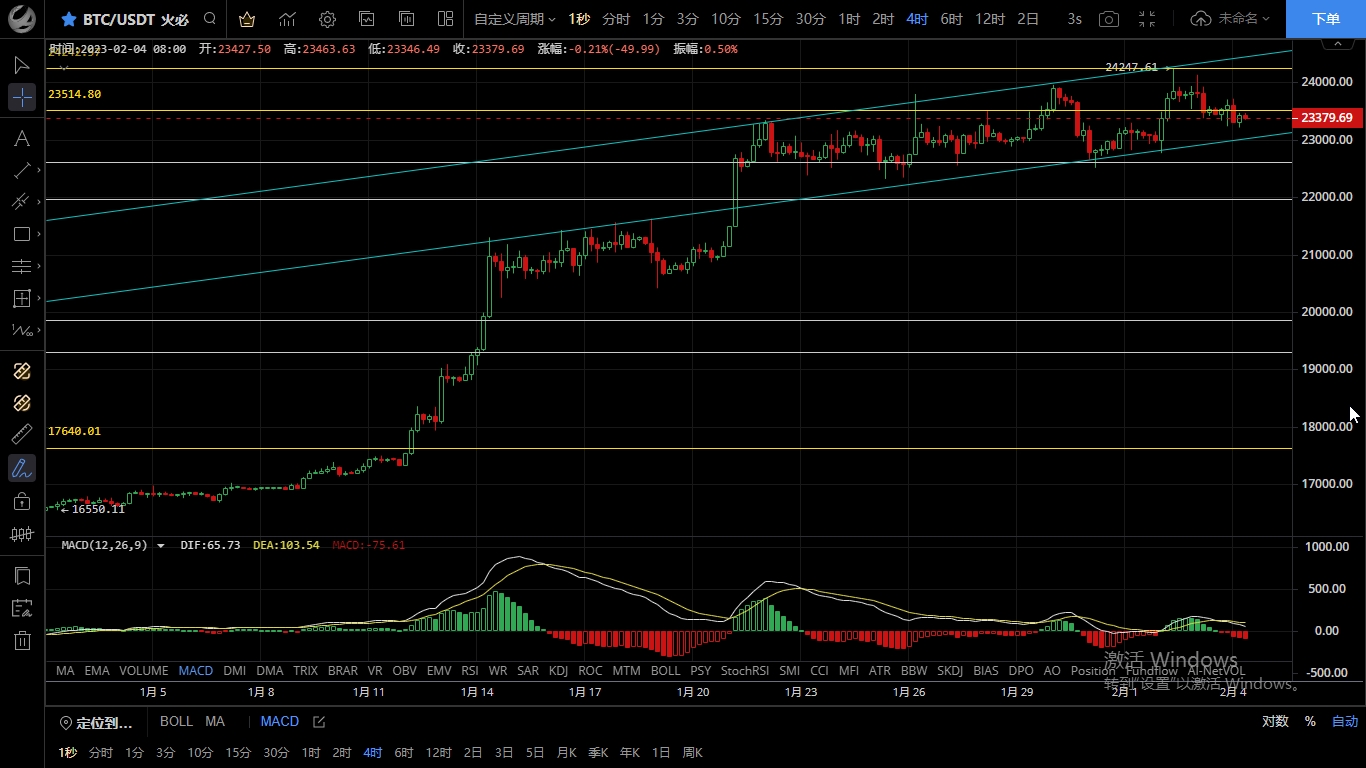Image resolution: width=1366 pixels, height=768 pixels.
Task: Click the 定位到 locate button
Action: [96, 722]
